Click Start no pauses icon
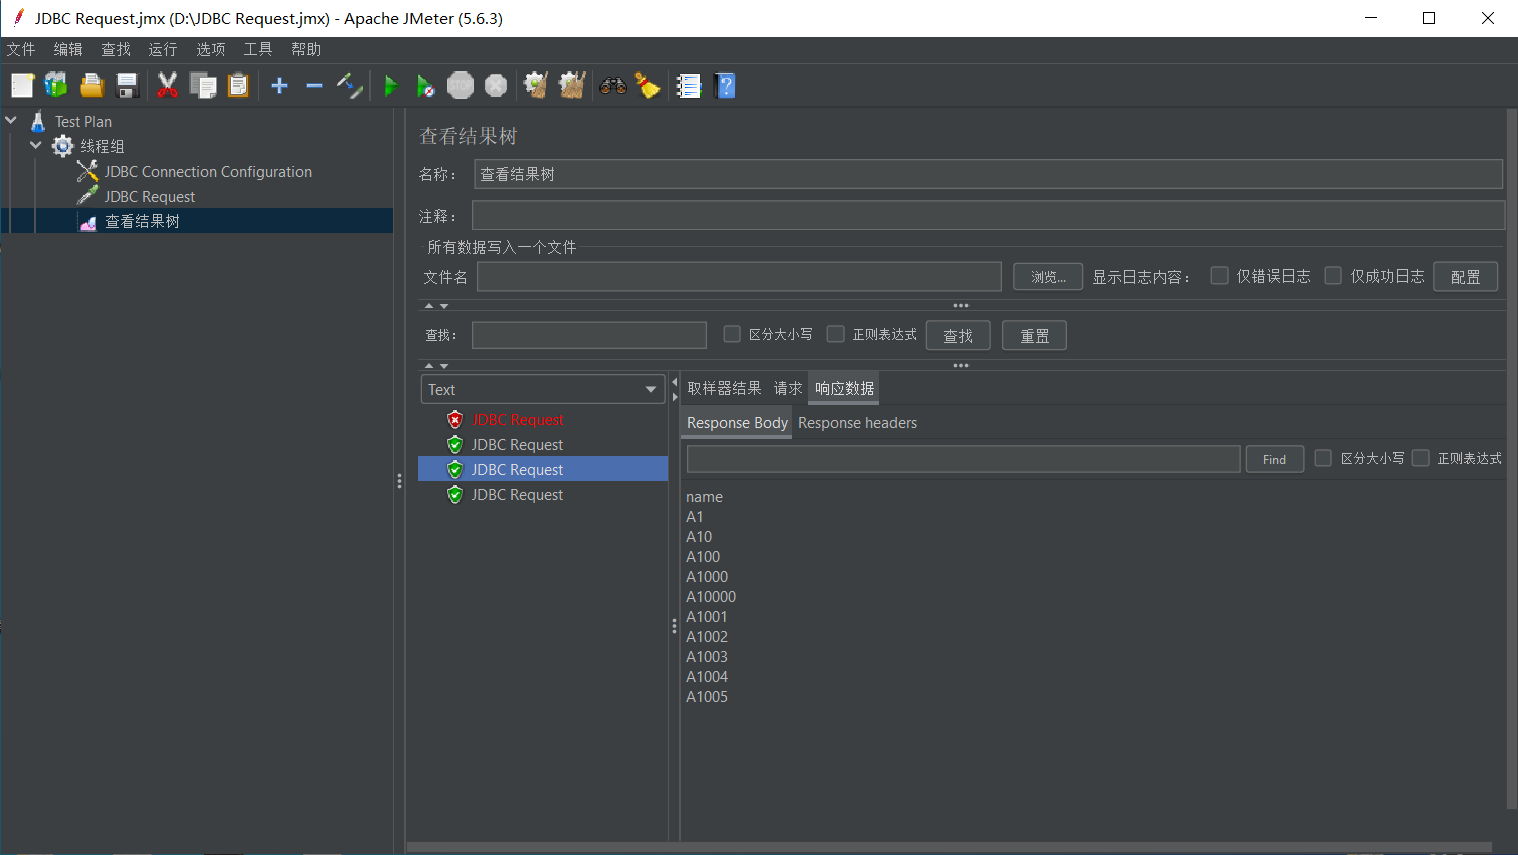The width and height of the screenshot is (1518, 855). (425, 86)
